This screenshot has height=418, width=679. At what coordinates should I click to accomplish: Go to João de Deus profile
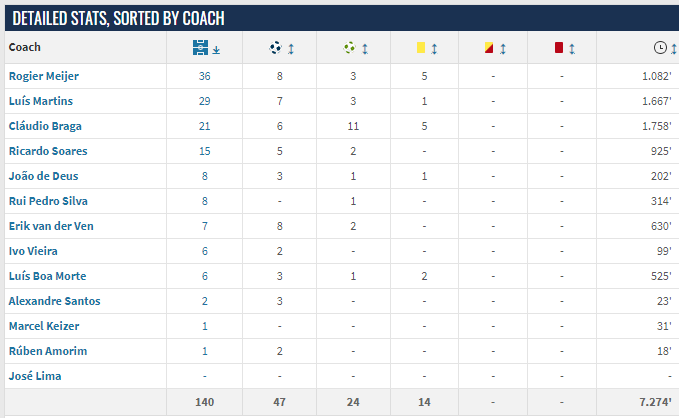(x=43, y=176)
